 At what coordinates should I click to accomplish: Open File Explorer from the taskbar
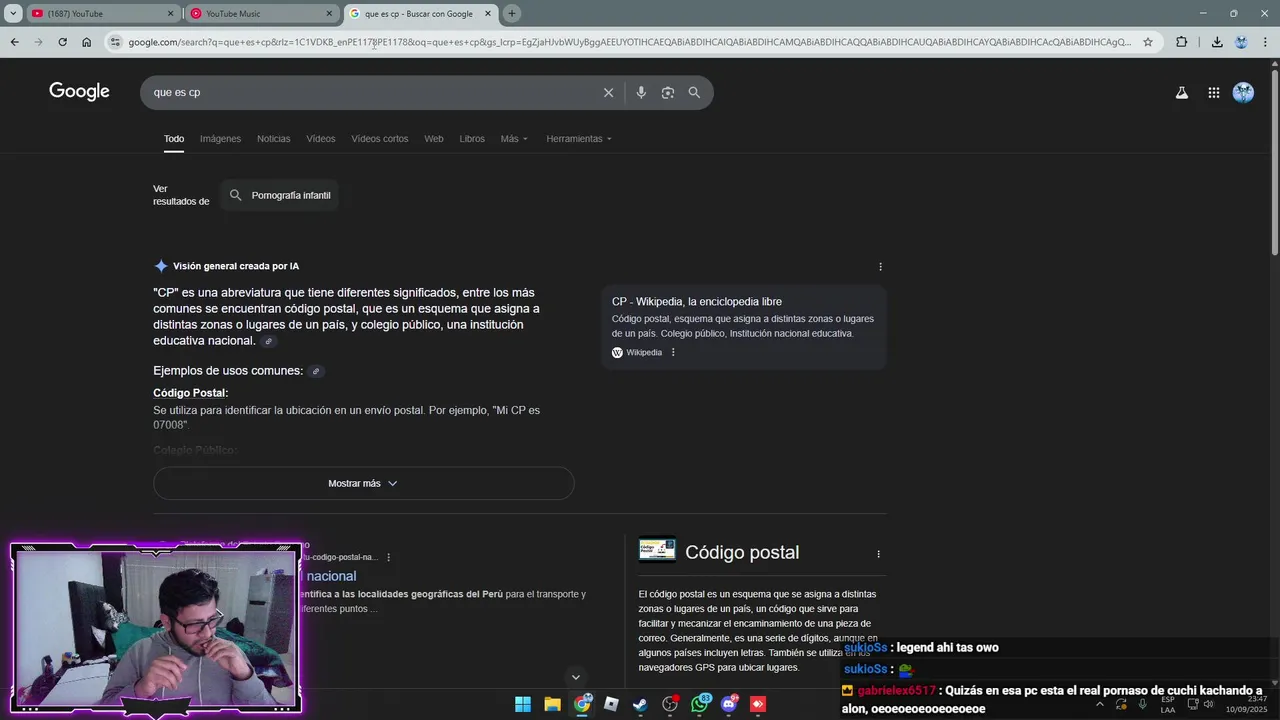click(552, 704)
